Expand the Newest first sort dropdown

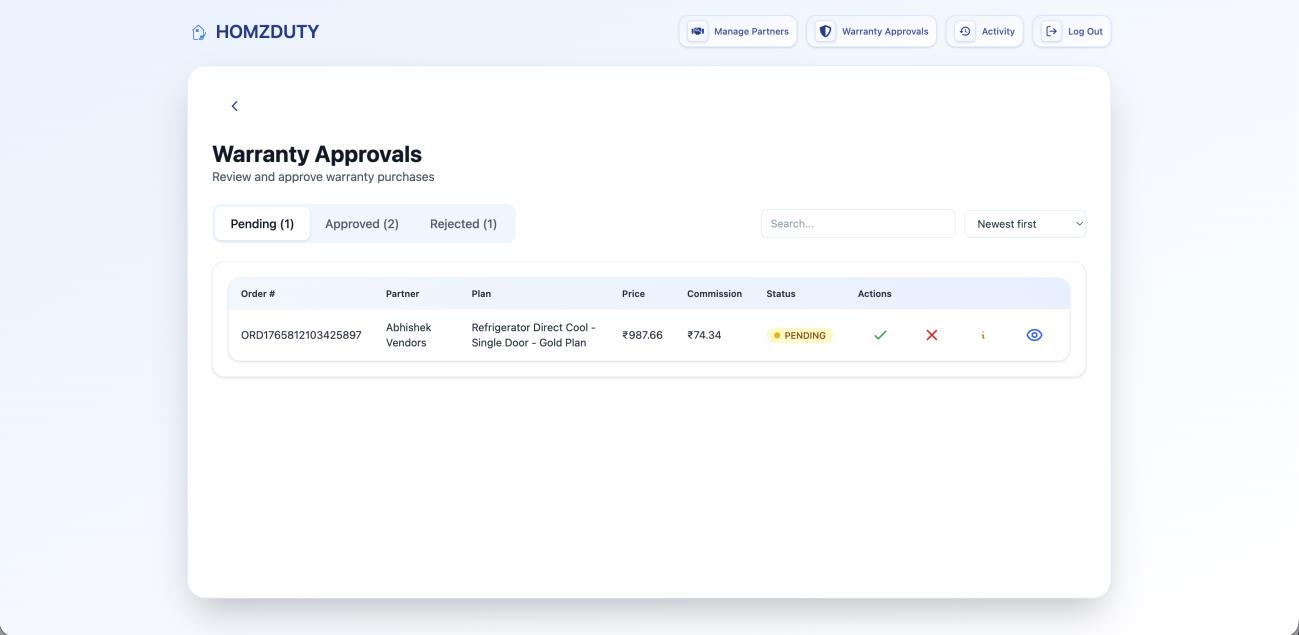point(1025,224)
